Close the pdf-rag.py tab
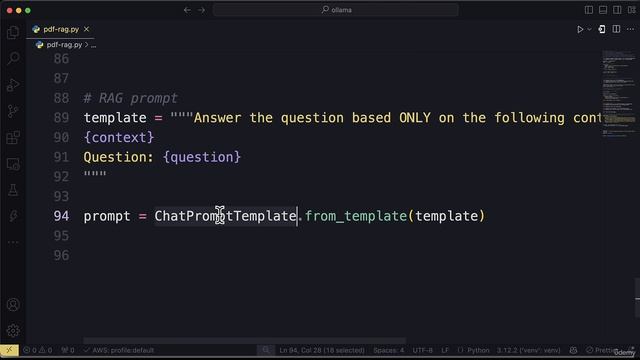 [x=87, y=29]
